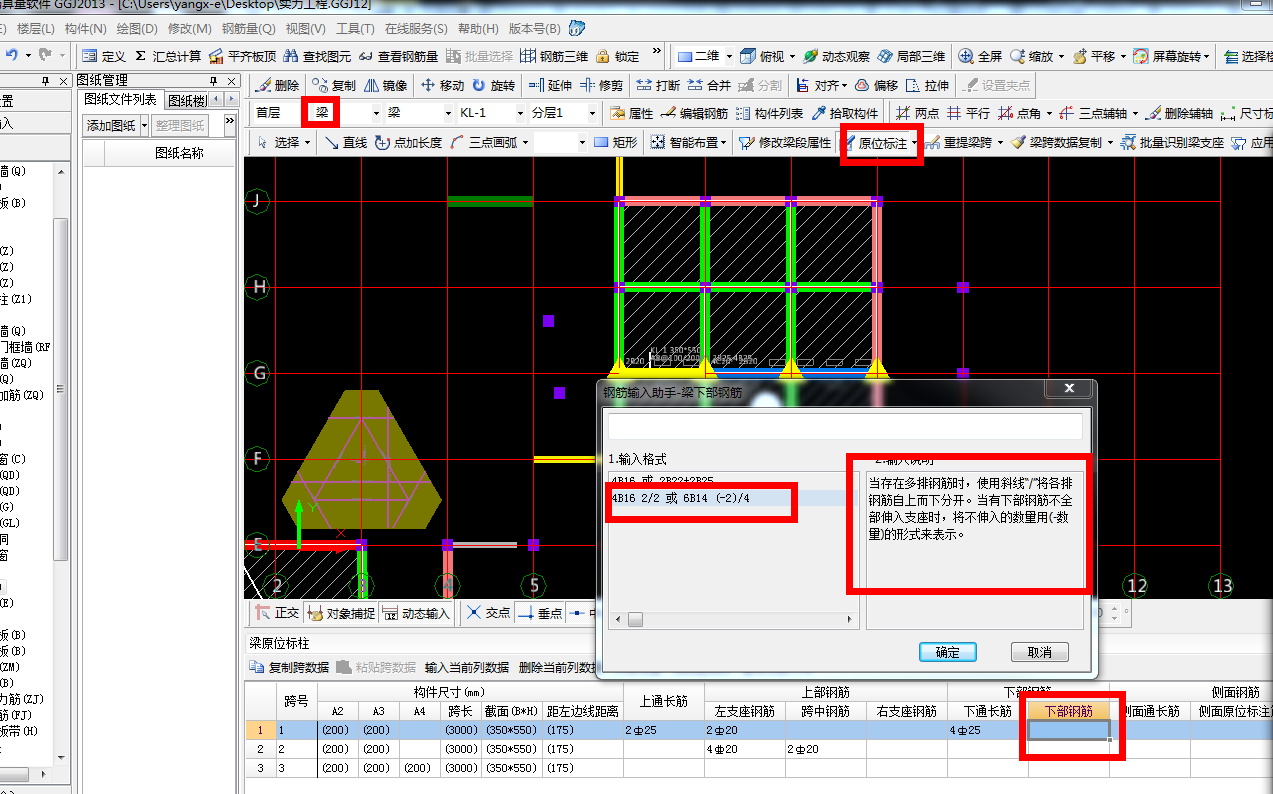Viewport: 1273px width, 794px height.
Task: Select the 直线 line drawing tool
Action: pyautogui.click(x=346, y=142)
